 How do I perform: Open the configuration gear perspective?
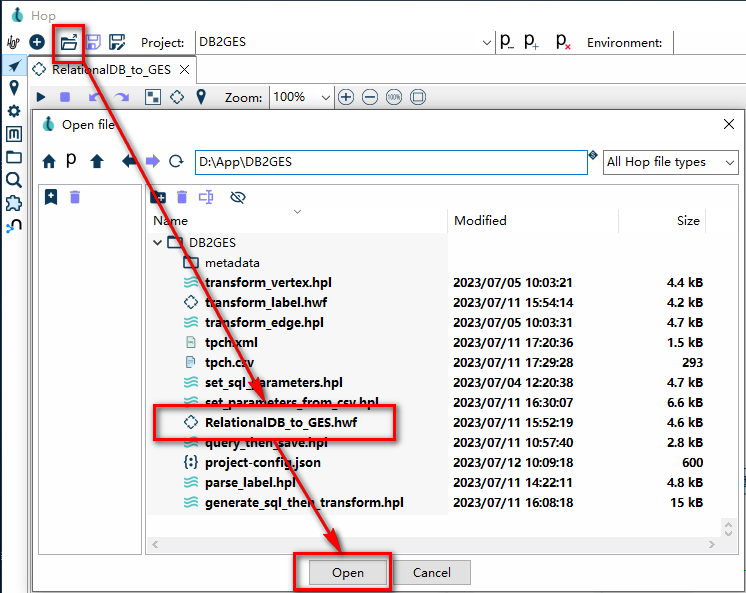(14, 111)
